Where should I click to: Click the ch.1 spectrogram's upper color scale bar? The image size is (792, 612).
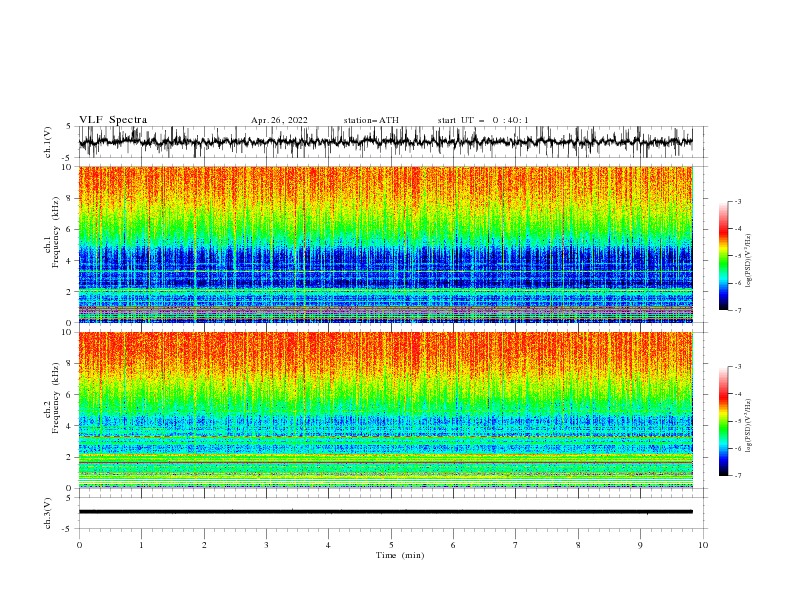coord(724,256)
